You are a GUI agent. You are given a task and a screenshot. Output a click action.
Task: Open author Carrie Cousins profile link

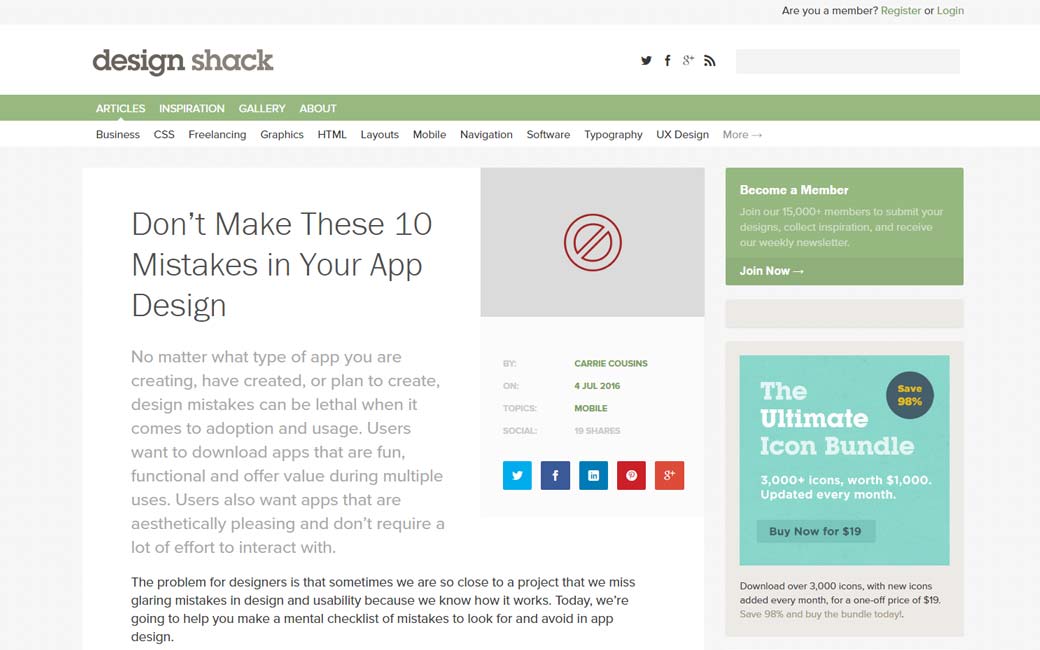[610, 363]
